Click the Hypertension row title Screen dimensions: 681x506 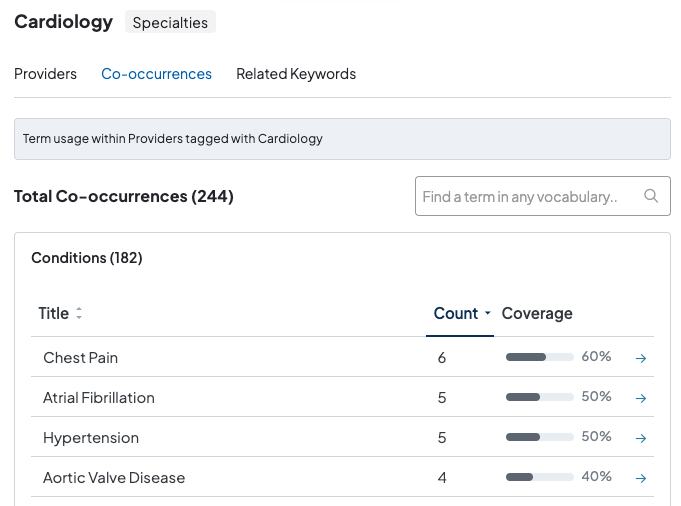click(x=91, y=438)
